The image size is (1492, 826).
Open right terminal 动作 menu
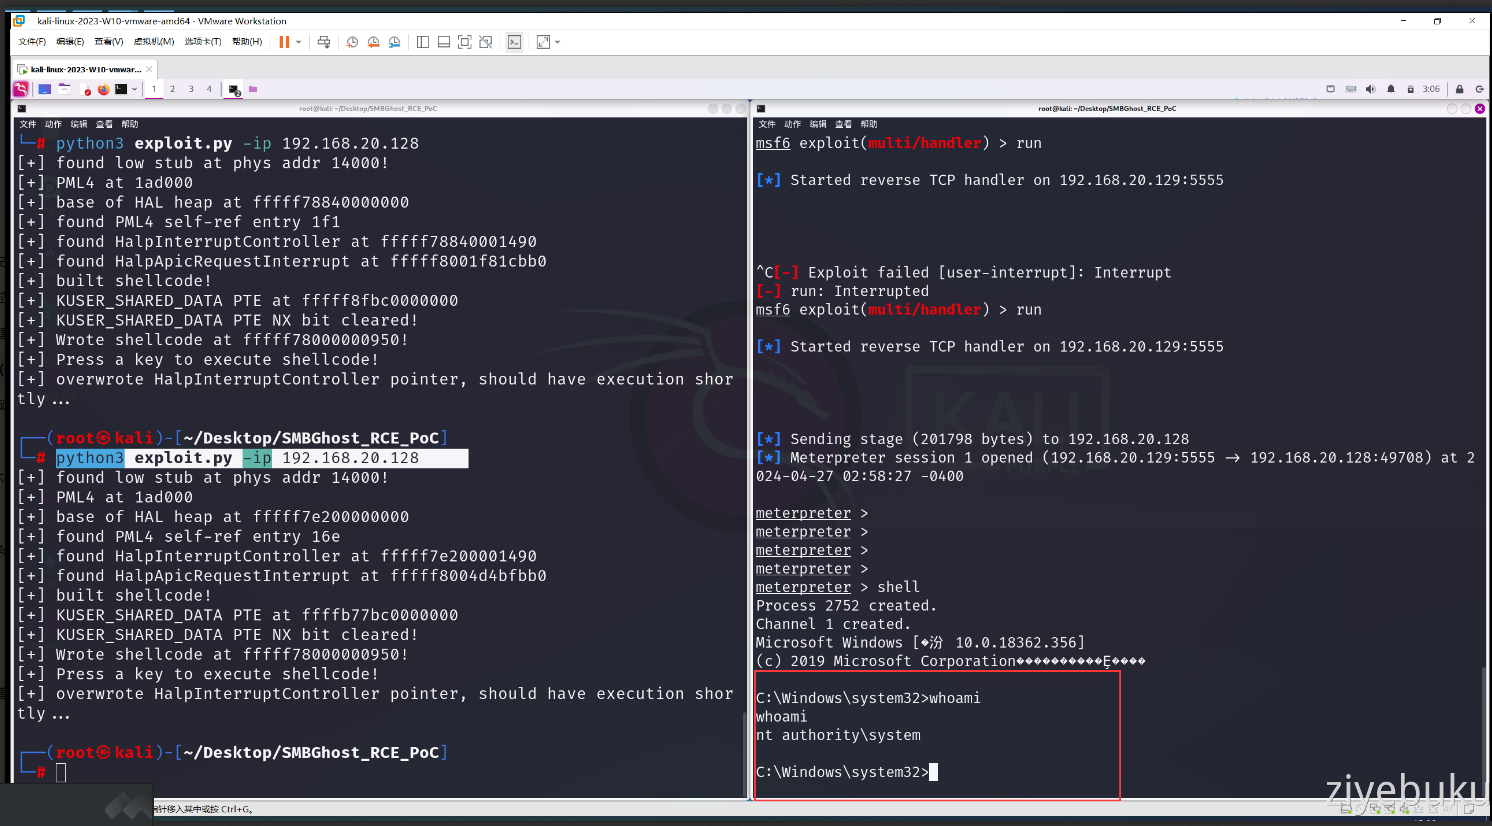[793, 125]
